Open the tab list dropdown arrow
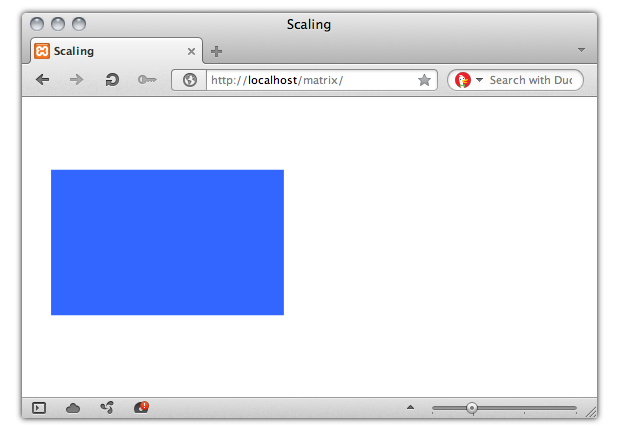The height and width of the screenshot is (430, 620). (x=581, y=50)
